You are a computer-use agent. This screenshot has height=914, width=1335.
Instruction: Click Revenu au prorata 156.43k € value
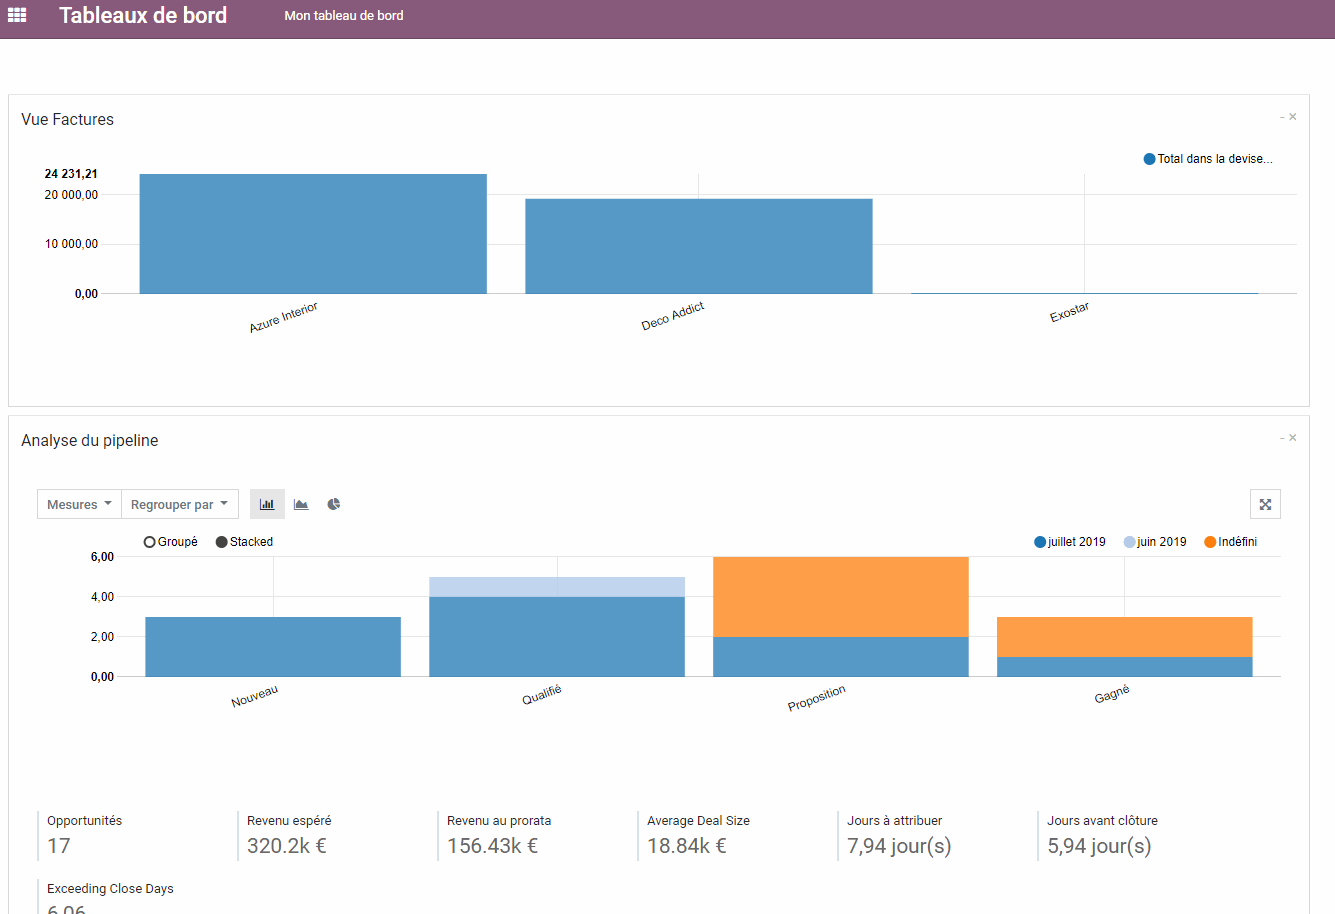click(492, 846)
